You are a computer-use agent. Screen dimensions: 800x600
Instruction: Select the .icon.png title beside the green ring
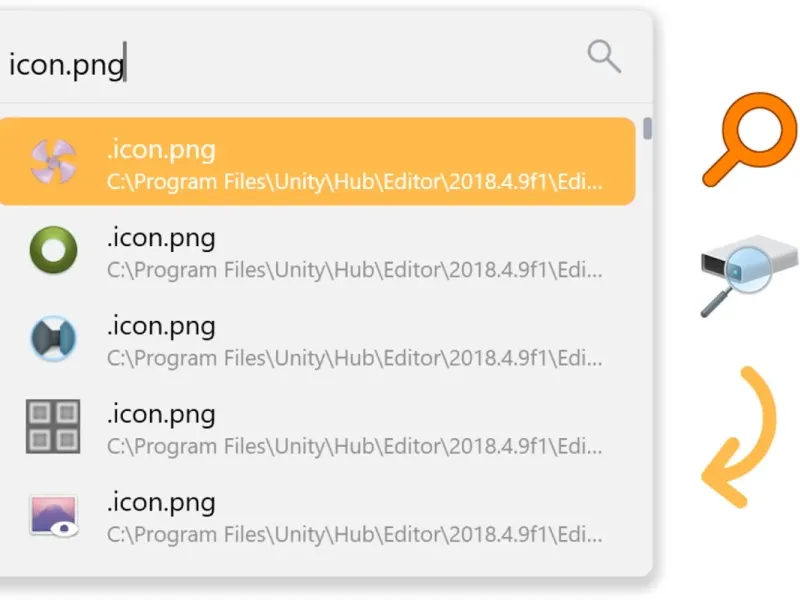click(161, 238)
